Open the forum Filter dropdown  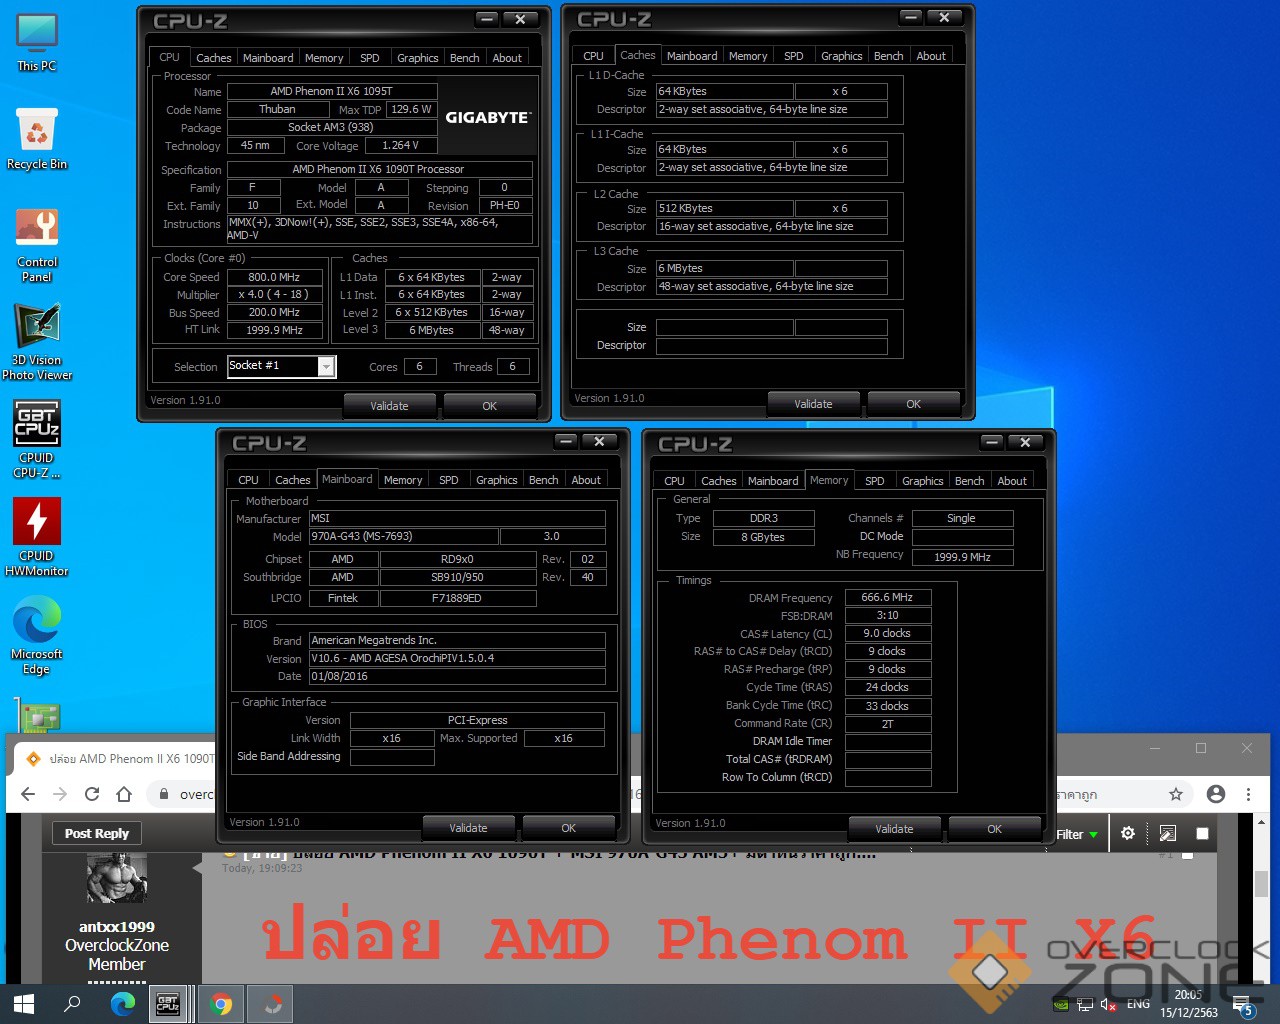click(x=1078, y=834)
